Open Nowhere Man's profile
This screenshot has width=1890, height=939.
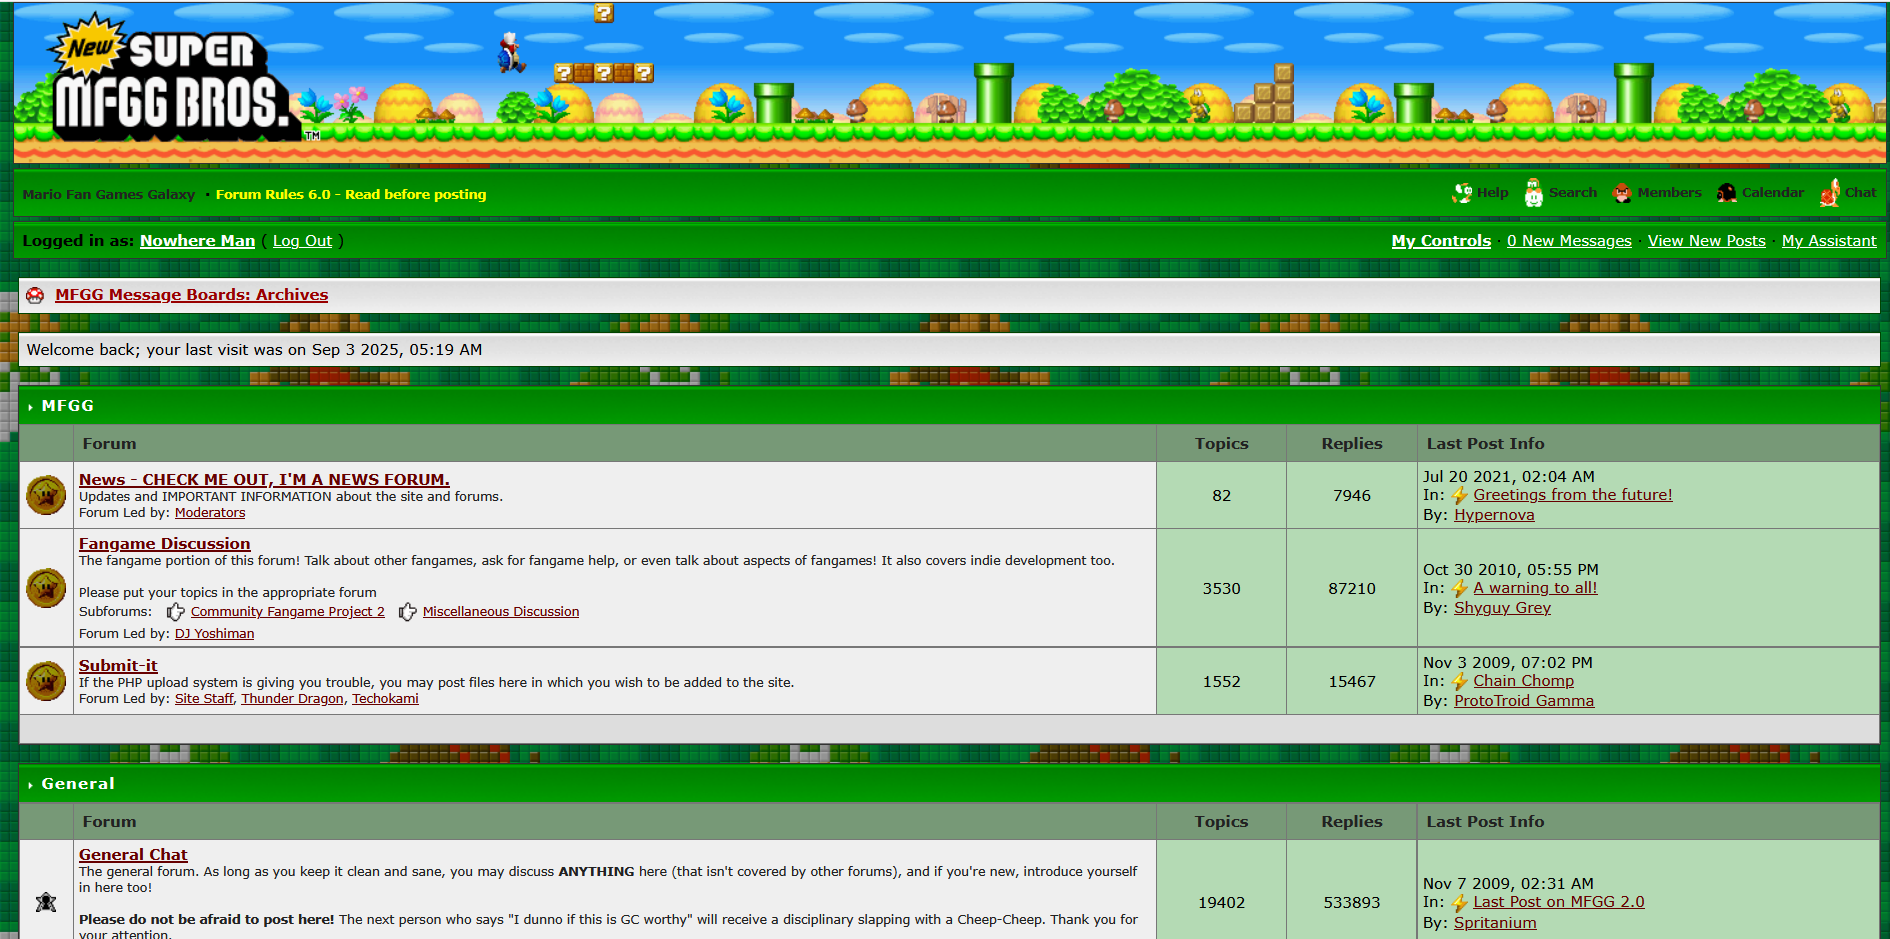[198, 241]
